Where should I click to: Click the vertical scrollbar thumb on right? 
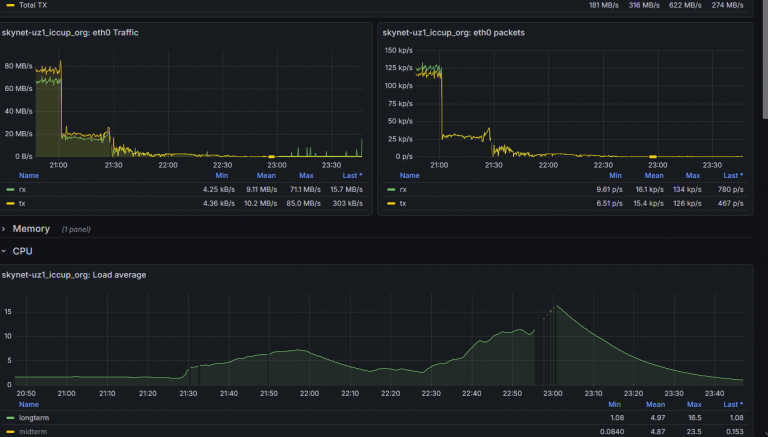point(765,59)
